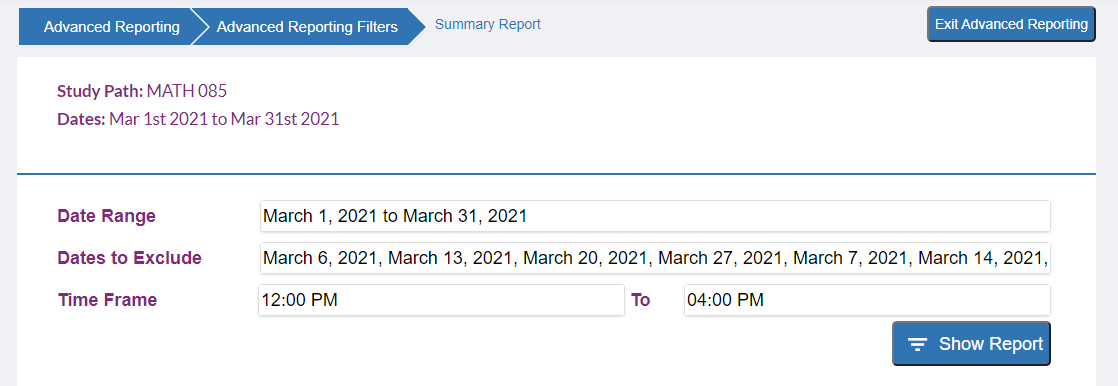This screenshot has width=1118, height=386.
Task: Open the Dates to Exclude field
Action: coord(655,258)
